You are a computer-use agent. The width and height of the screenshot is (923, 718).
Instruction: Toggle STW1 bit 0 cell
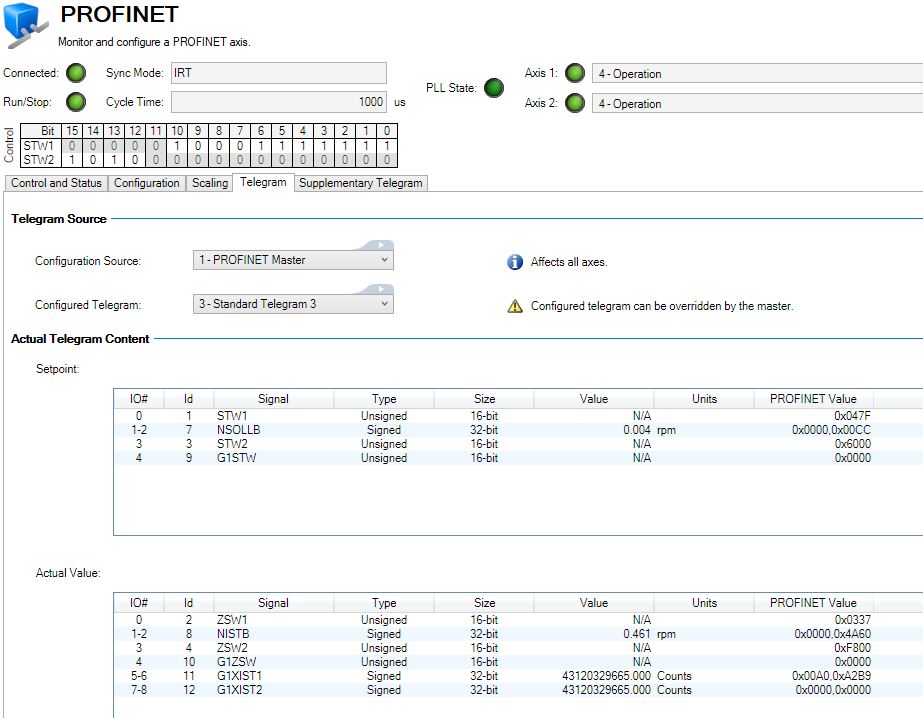click(387, 145)
